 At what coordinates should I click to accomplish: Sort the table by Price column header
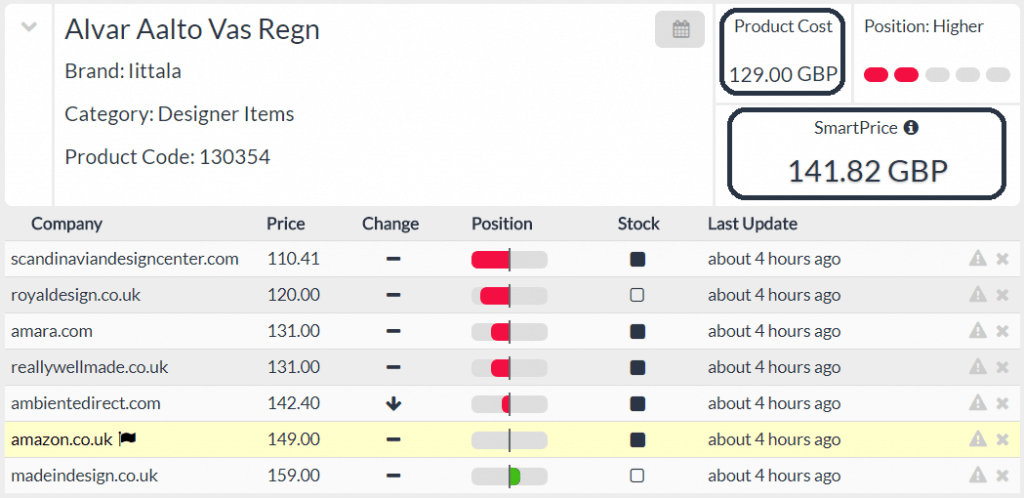pyautogui.click(x=286, y=224)
